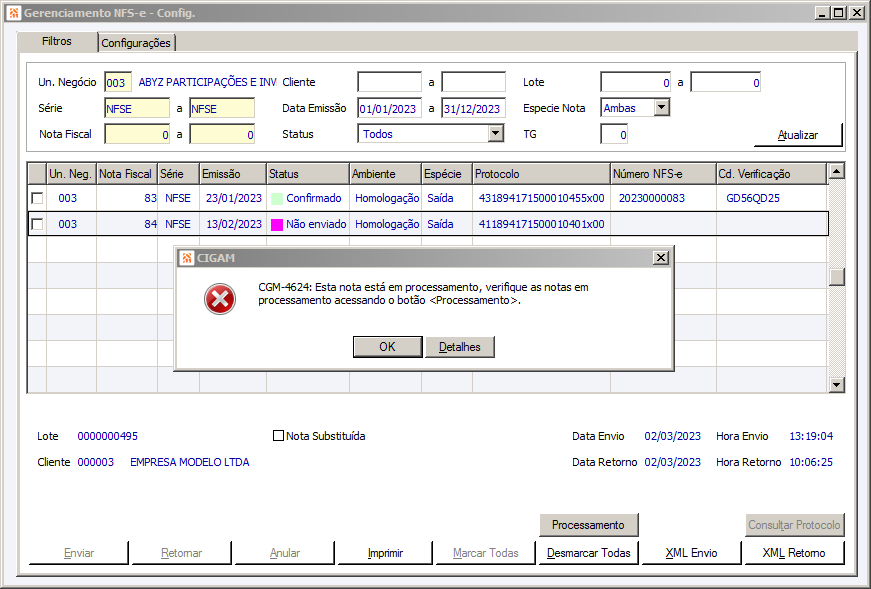Click emission date 23/01/2023 cell
The height and width of the screenshot is (589, 871).
[x=234, y=198]
